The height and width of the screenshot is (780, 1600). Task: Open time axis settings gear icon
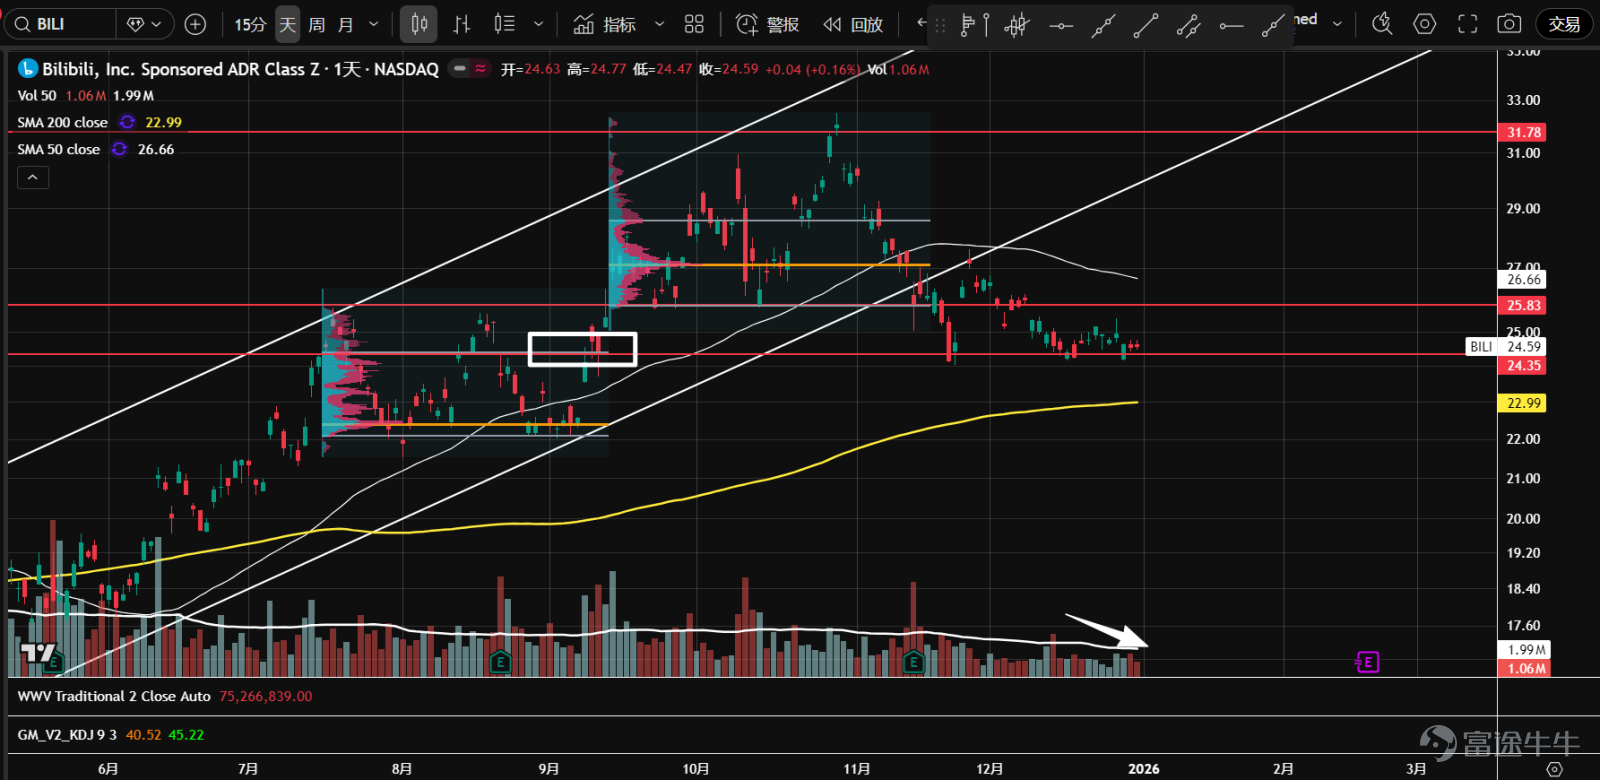pyautogui.click(x=1554, y=768)
